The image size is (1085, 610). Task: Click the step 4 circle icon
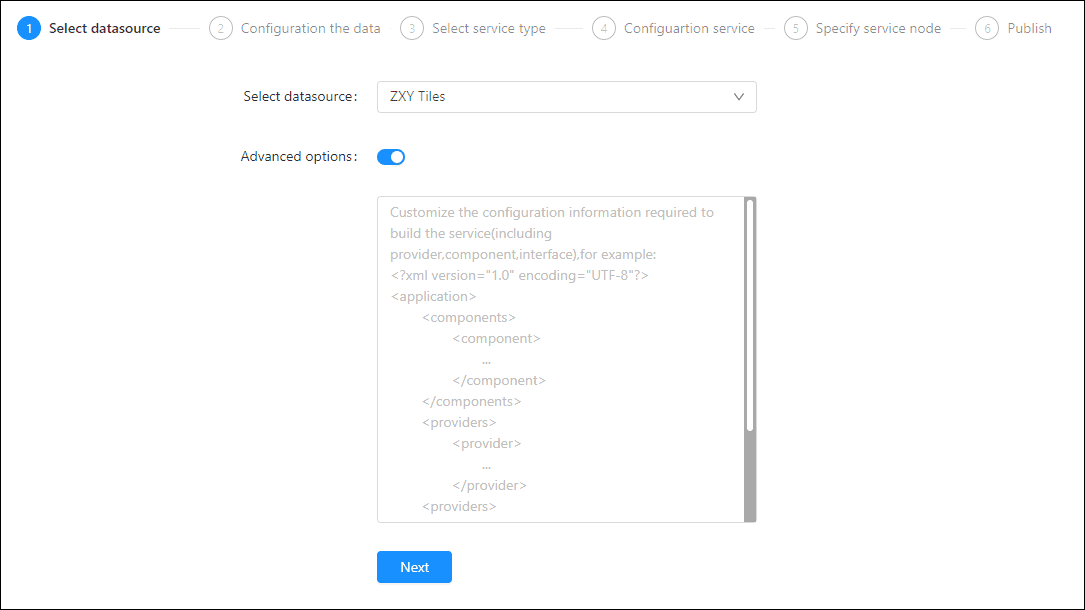point(604,28)
